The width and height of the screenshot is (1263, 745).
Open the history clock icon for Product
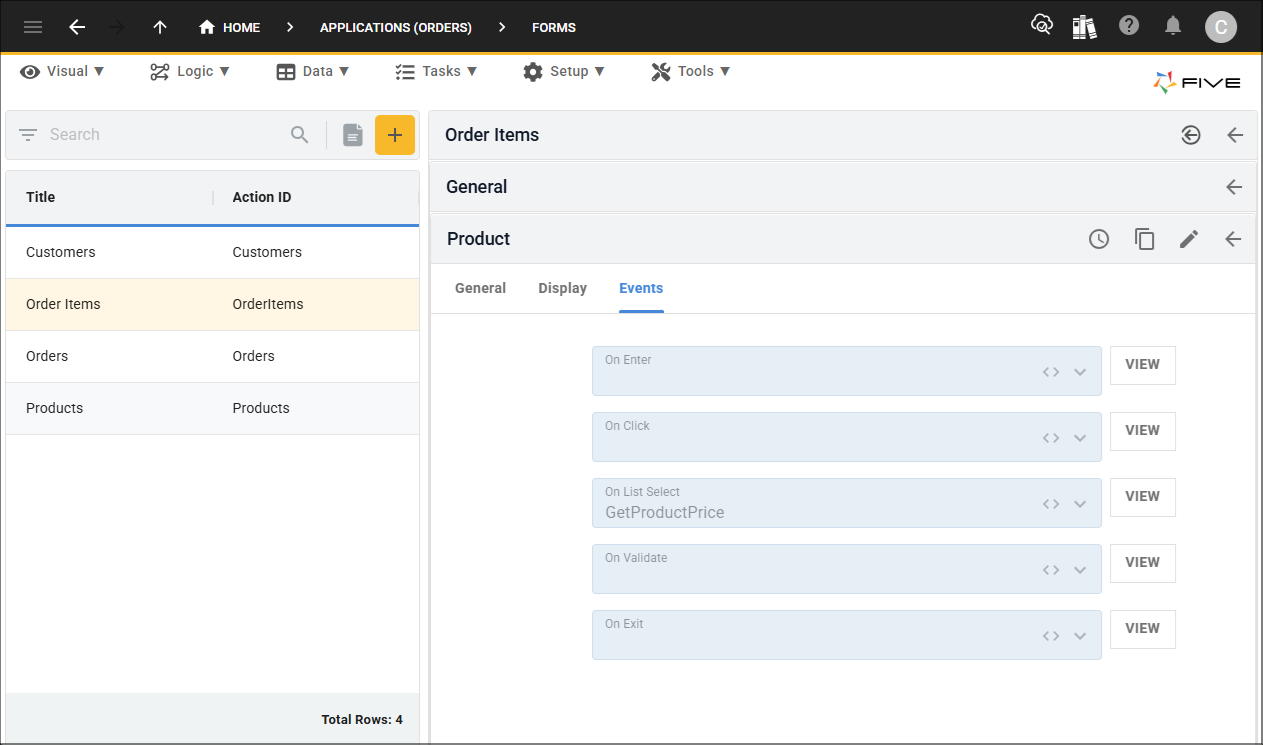[1099, 239]
